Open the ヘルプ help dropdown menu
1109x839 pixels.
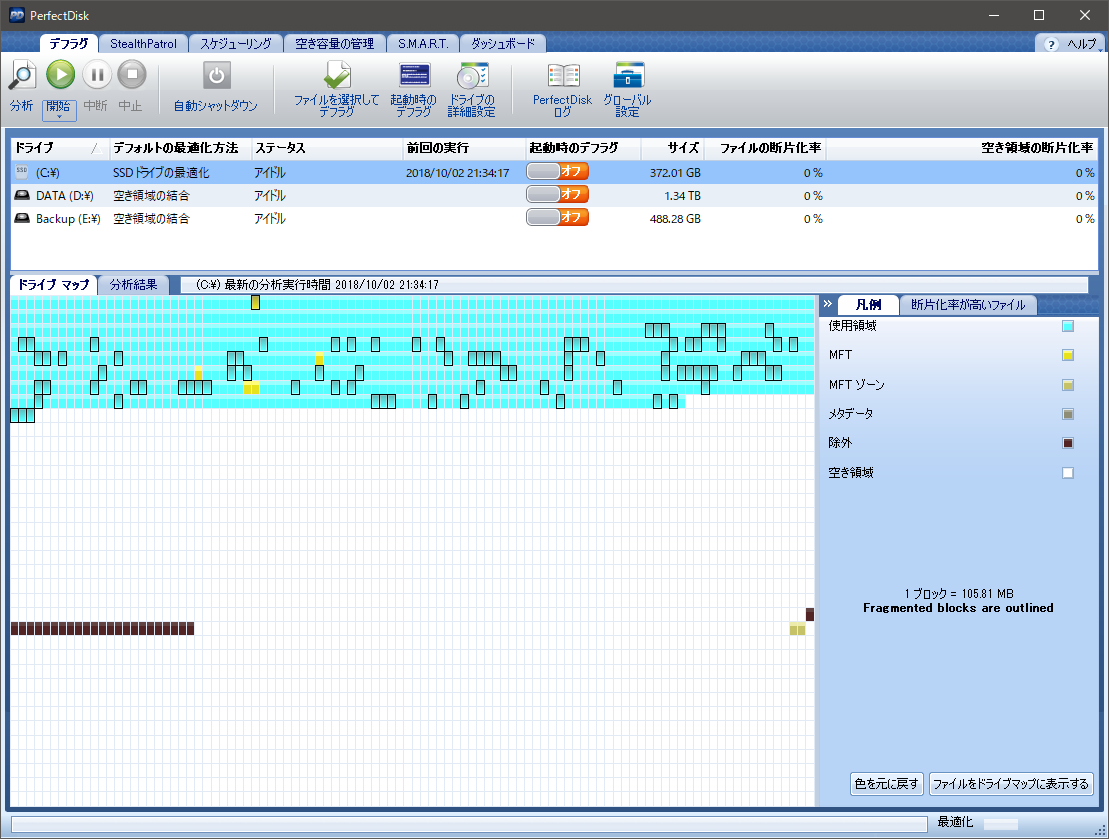(1084, 44)
